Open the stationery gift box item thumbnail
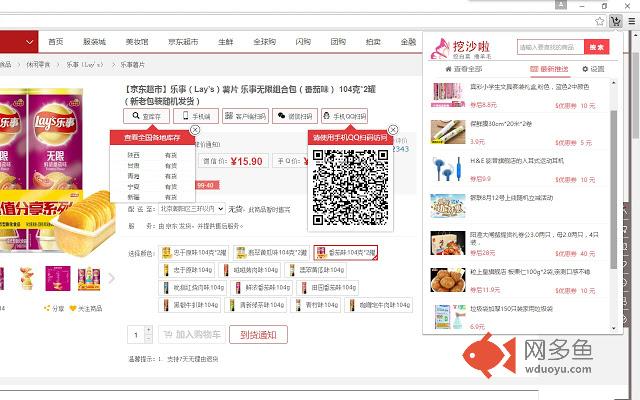The width and height of the screenshot is (640, 400). pos(448,94)
